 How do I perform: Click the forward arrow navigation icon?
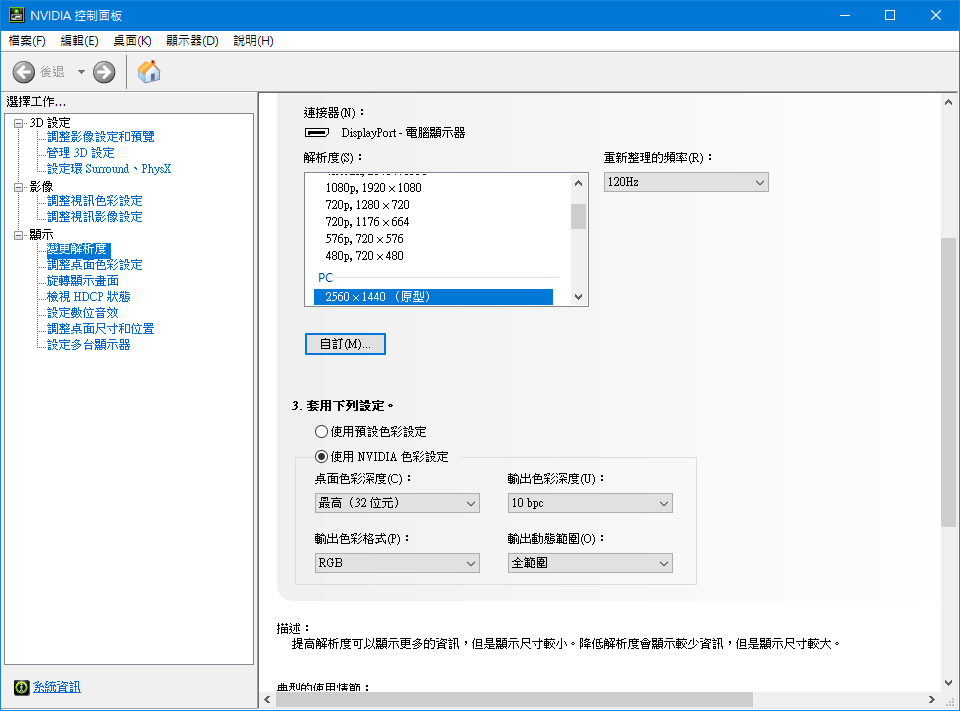(104, 72)
